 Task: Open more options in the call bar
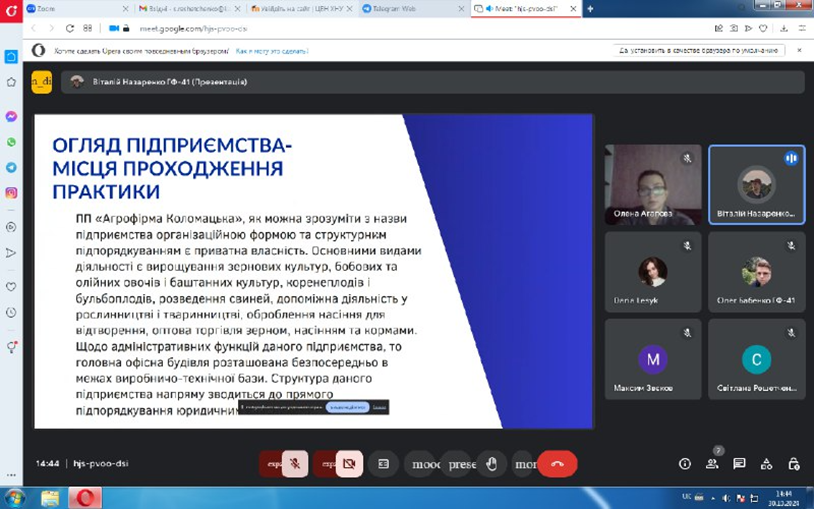pos(525,464)
